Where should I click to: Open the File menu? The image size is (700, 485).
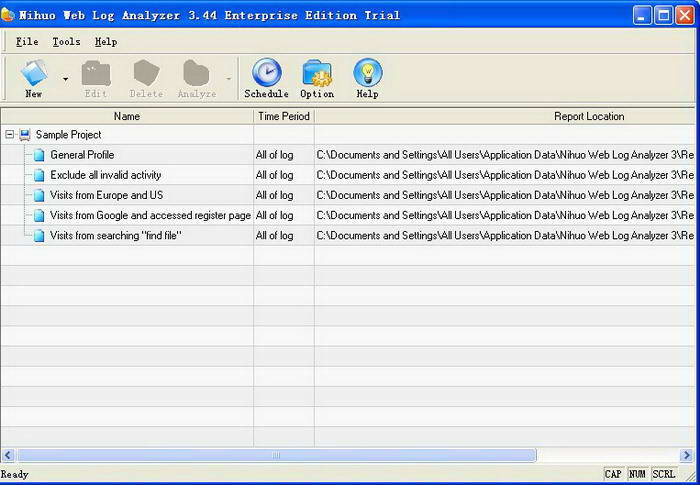[27, 42]
